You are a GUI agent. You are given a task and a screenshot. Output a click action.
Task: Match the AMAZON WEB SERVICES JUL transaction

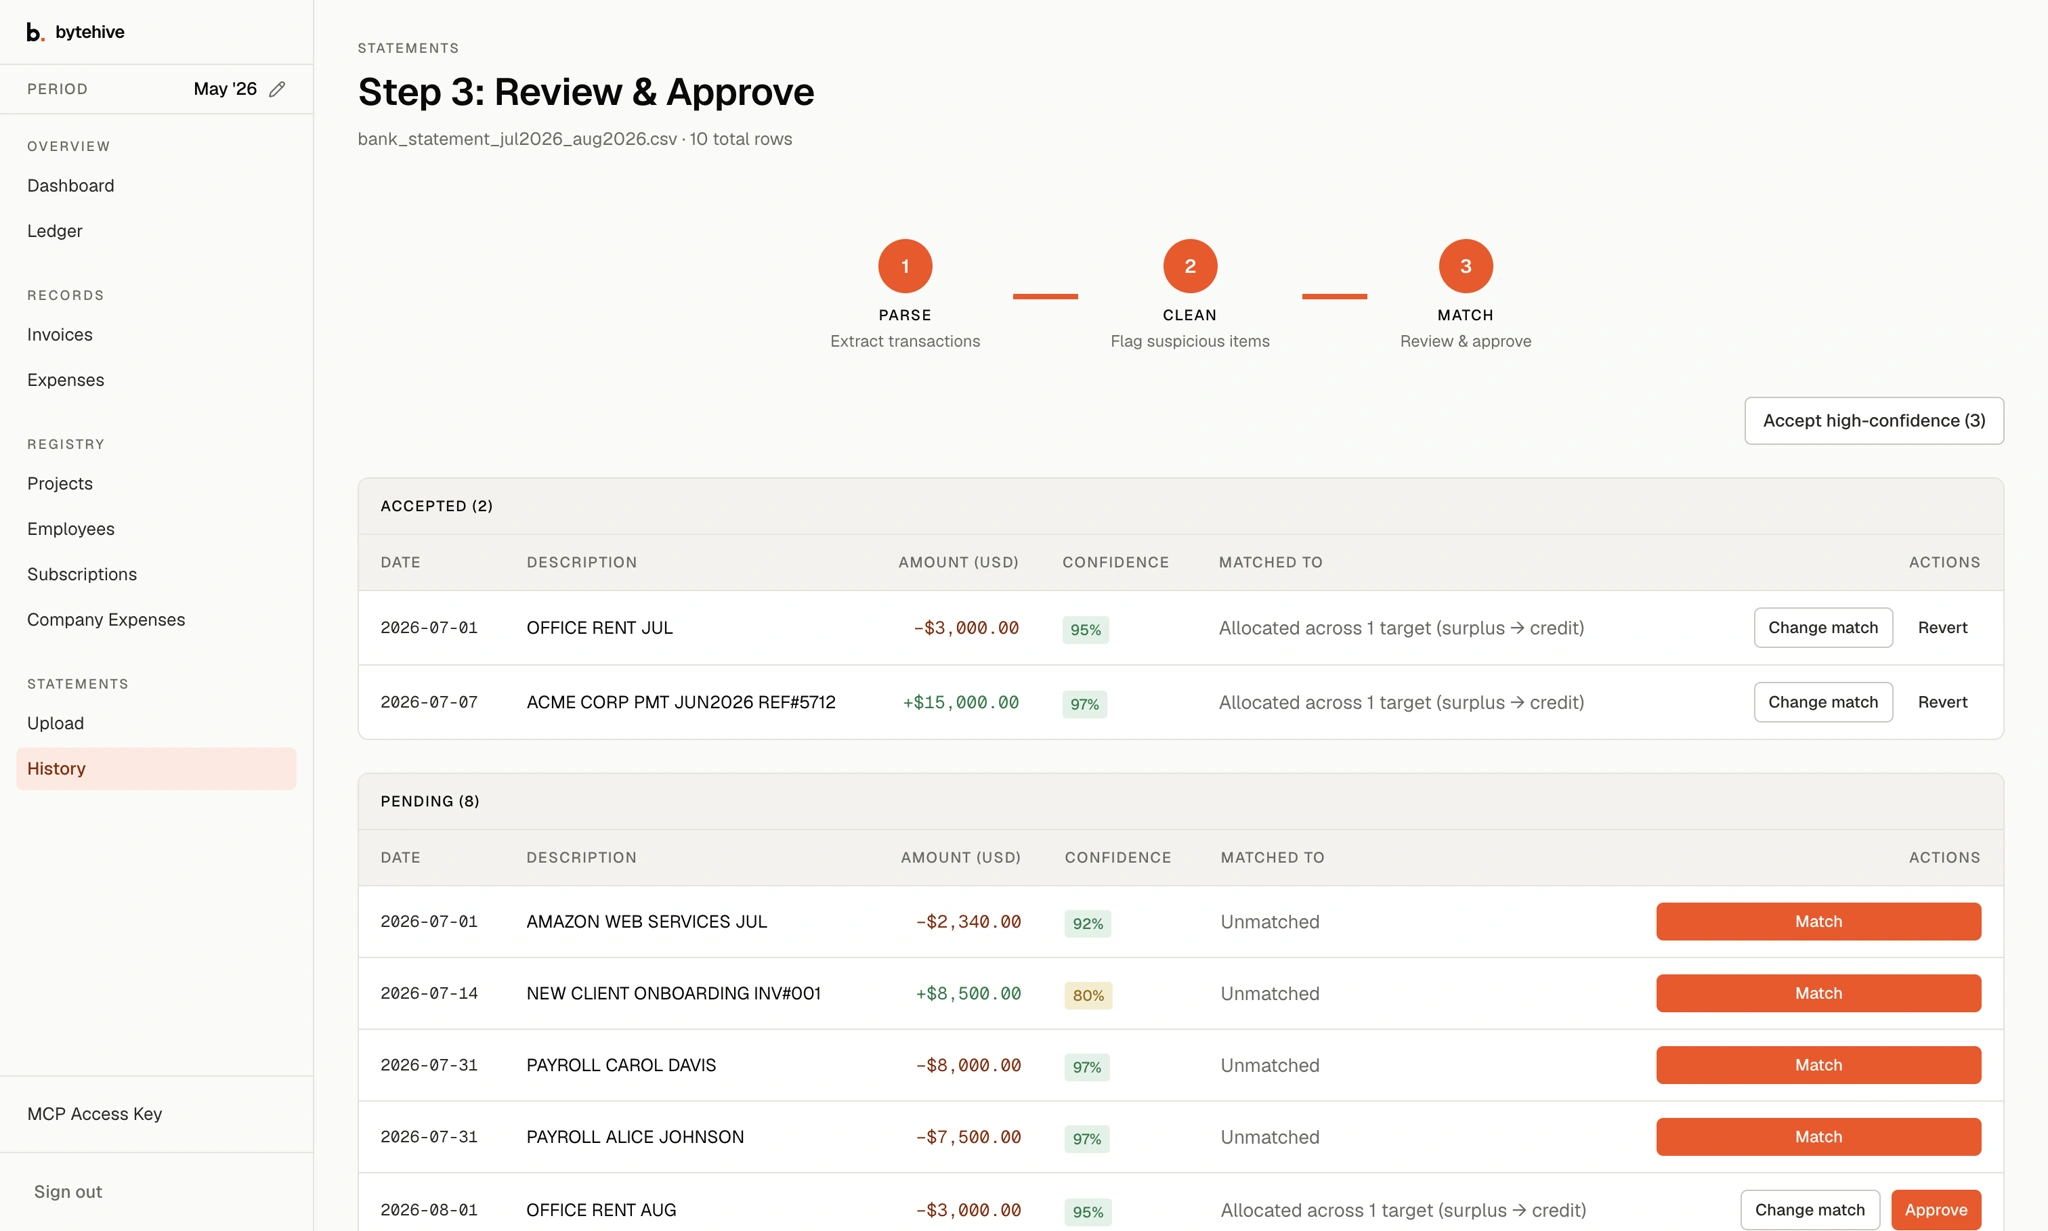pos(1818,922)
